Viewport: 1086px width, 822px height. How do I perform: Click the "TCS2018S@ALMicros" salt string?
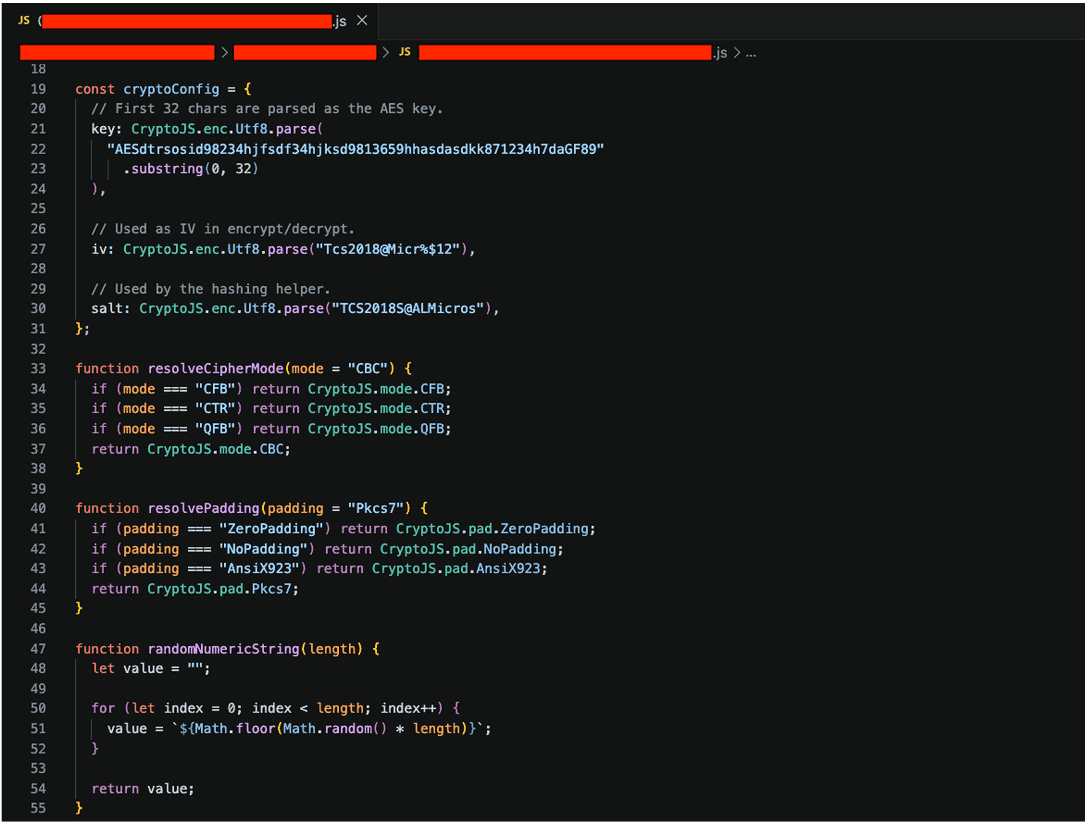(407, 309)
